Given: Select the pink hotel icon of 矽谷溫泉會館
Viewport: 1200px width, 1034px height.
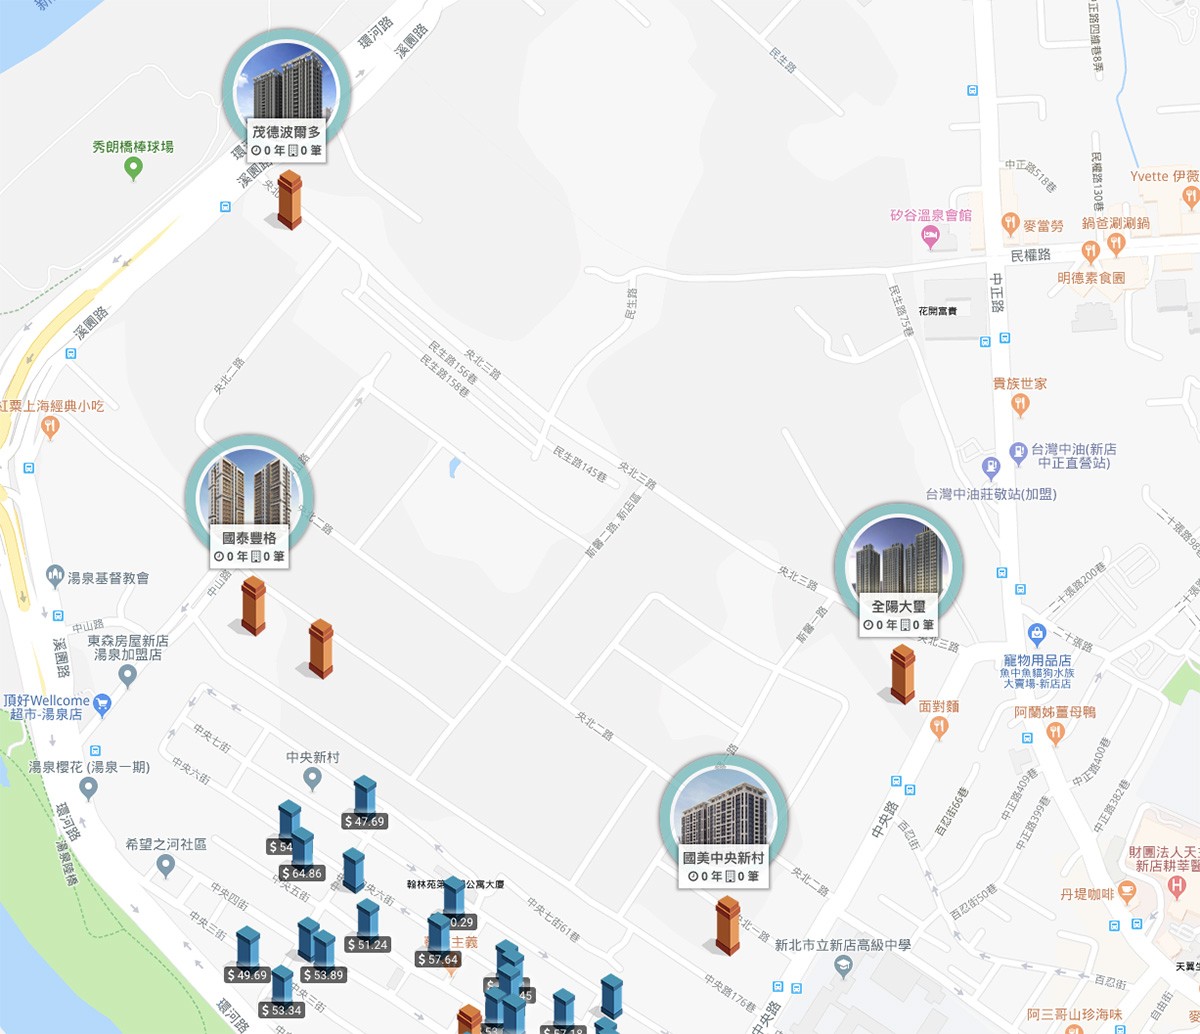Looking at the screenshot, I should [x=930, y=237].
